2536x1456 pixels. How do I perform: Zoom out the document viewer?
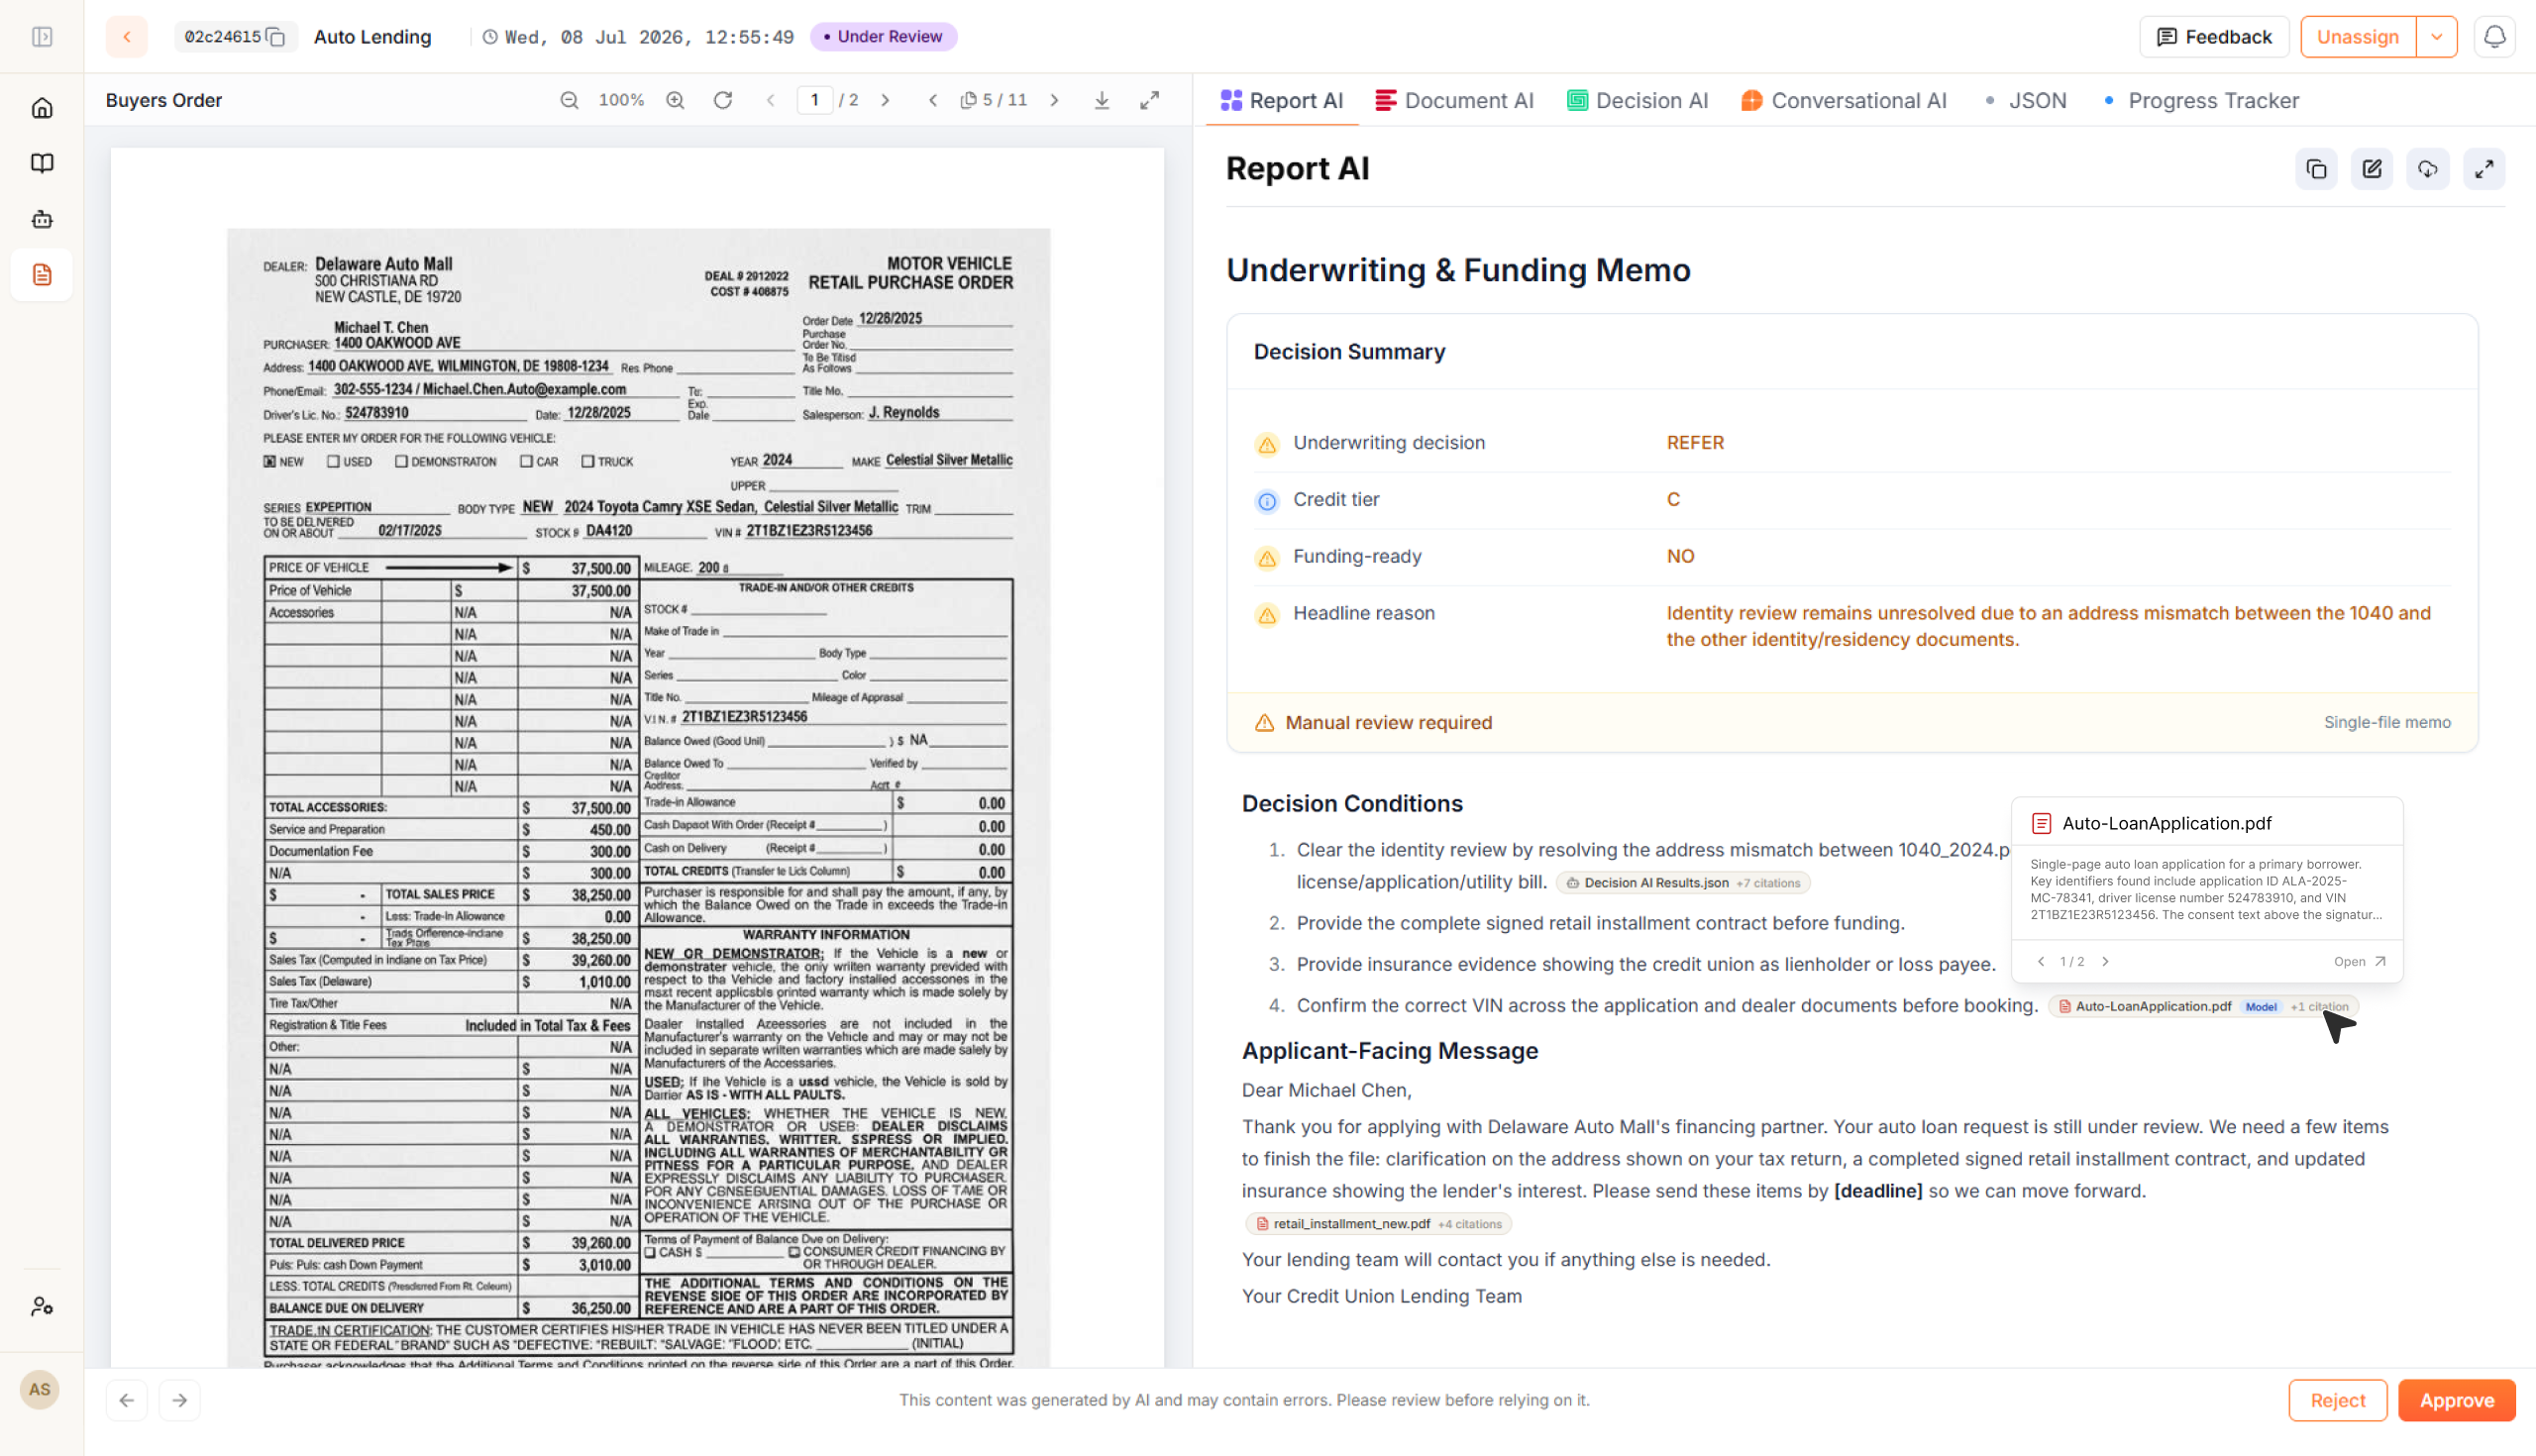(x=569, y=100)
